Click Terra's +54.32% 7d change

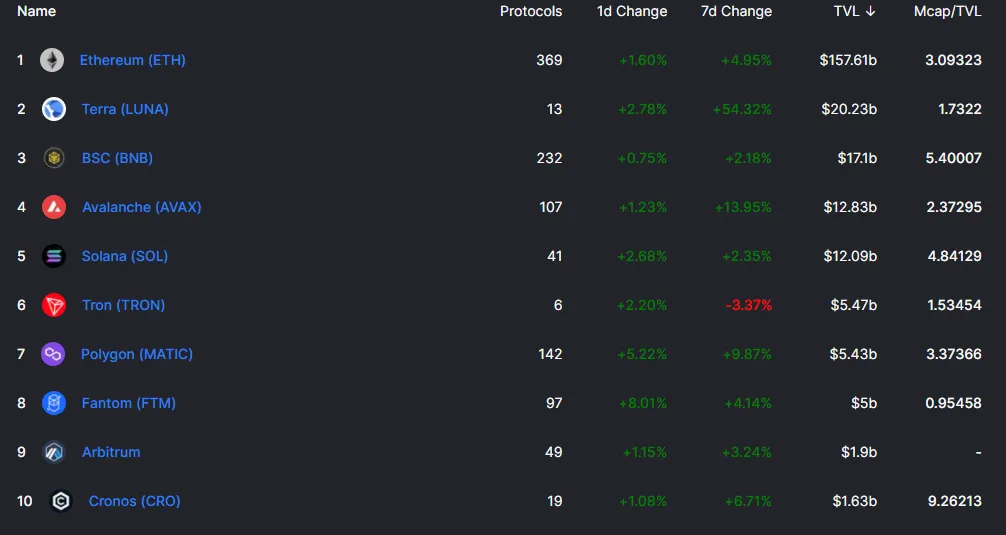coord(742,109)
